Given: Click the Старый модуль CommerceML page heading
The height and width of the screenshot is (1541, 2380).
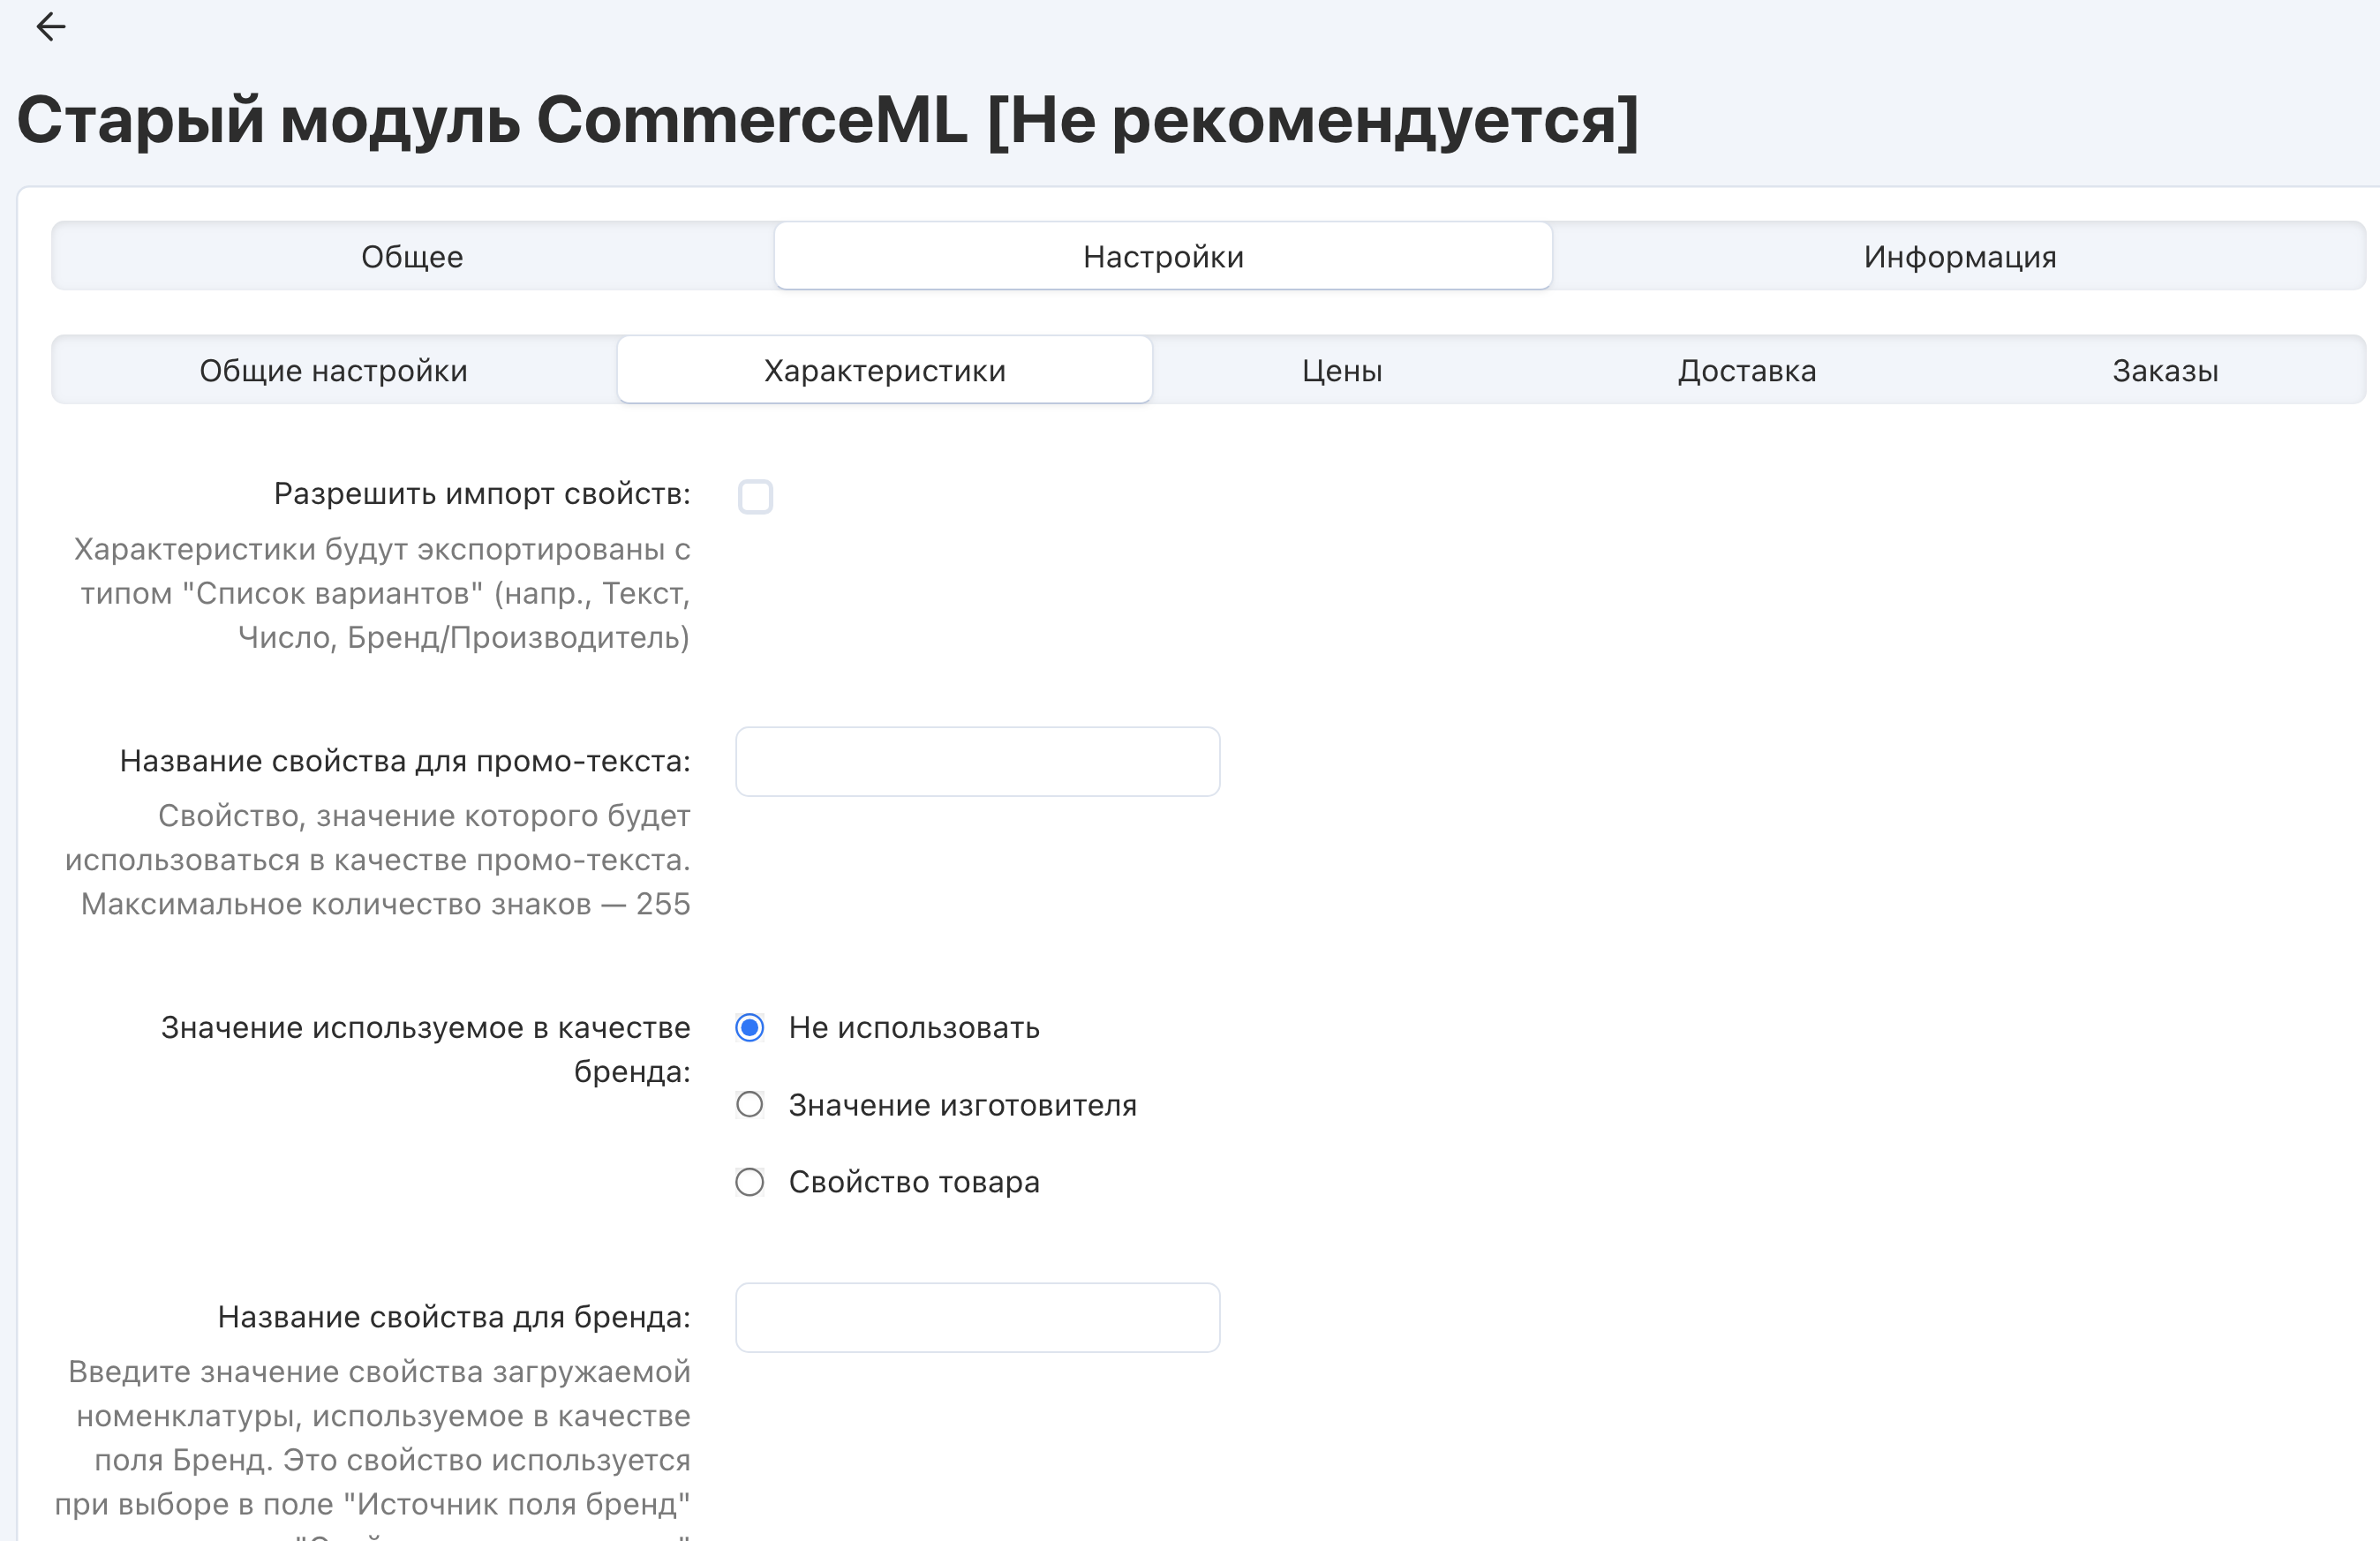Looking at the screenshot, I should click(827, 120).
